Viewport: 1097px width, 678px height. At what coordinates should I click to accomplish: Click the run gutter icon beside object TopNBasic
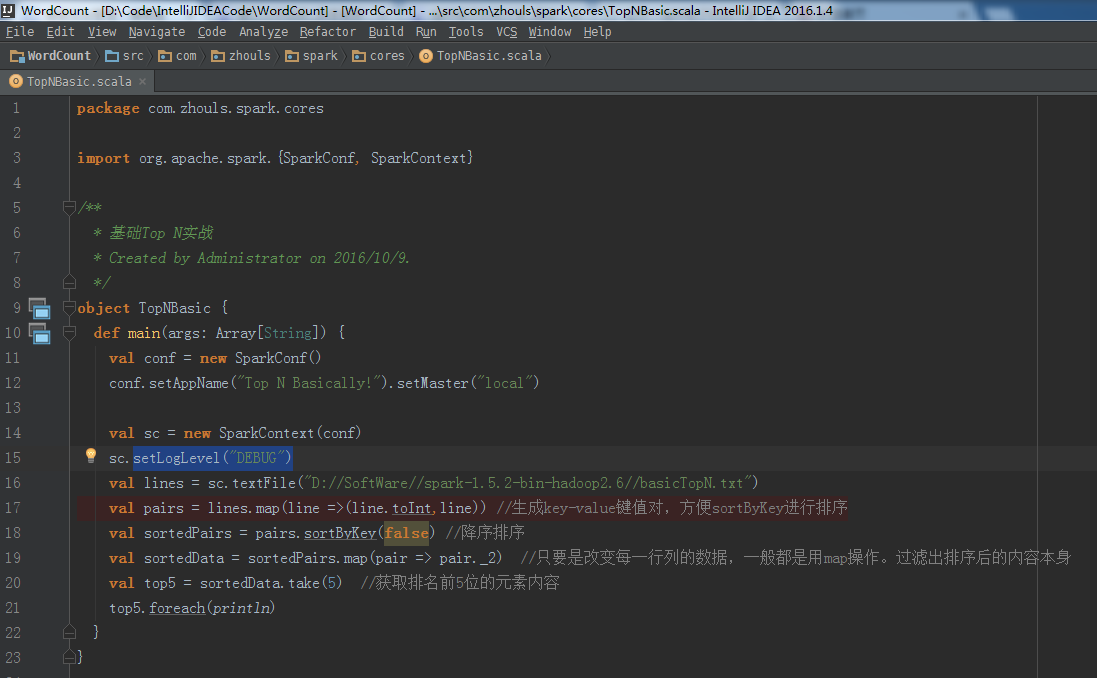pos(39,308)
